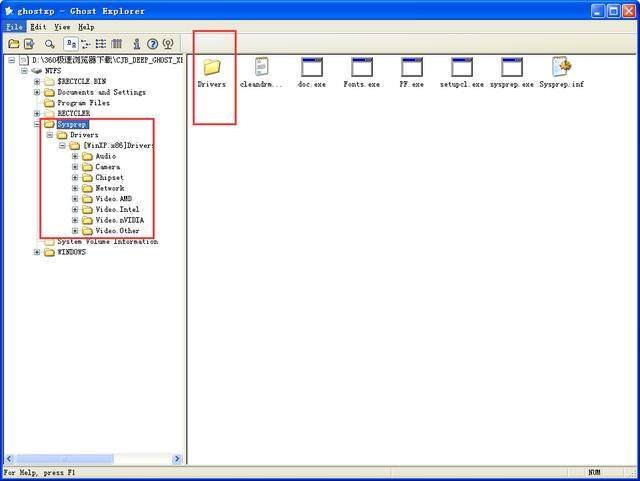The image size is (640, 481).
Task: Select the [WinXP.x86]Drivers tree folder
Action: pyautogui.click(x=118, y=145)
